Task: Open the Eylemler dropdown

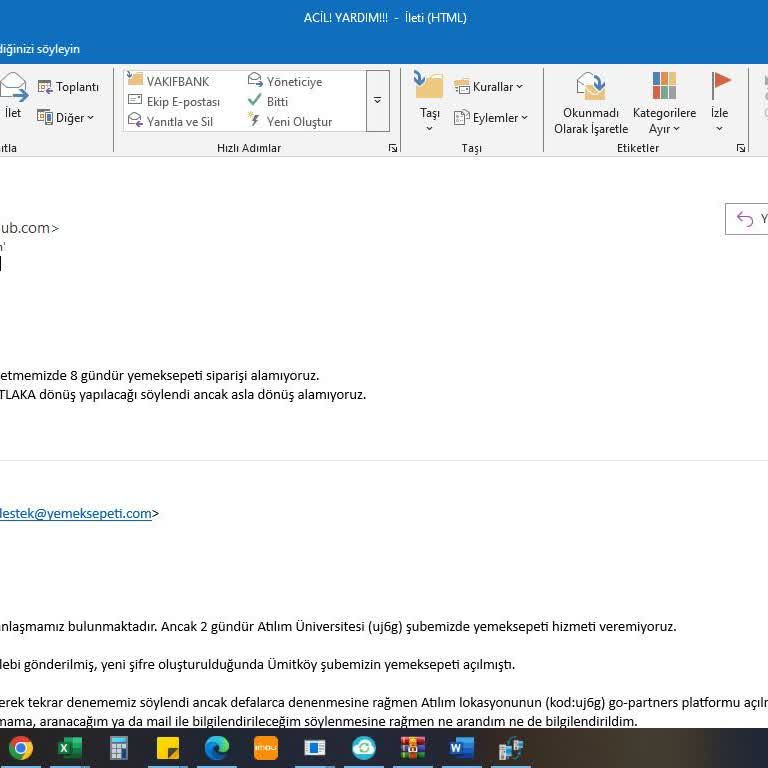Action: coord(491,118)
